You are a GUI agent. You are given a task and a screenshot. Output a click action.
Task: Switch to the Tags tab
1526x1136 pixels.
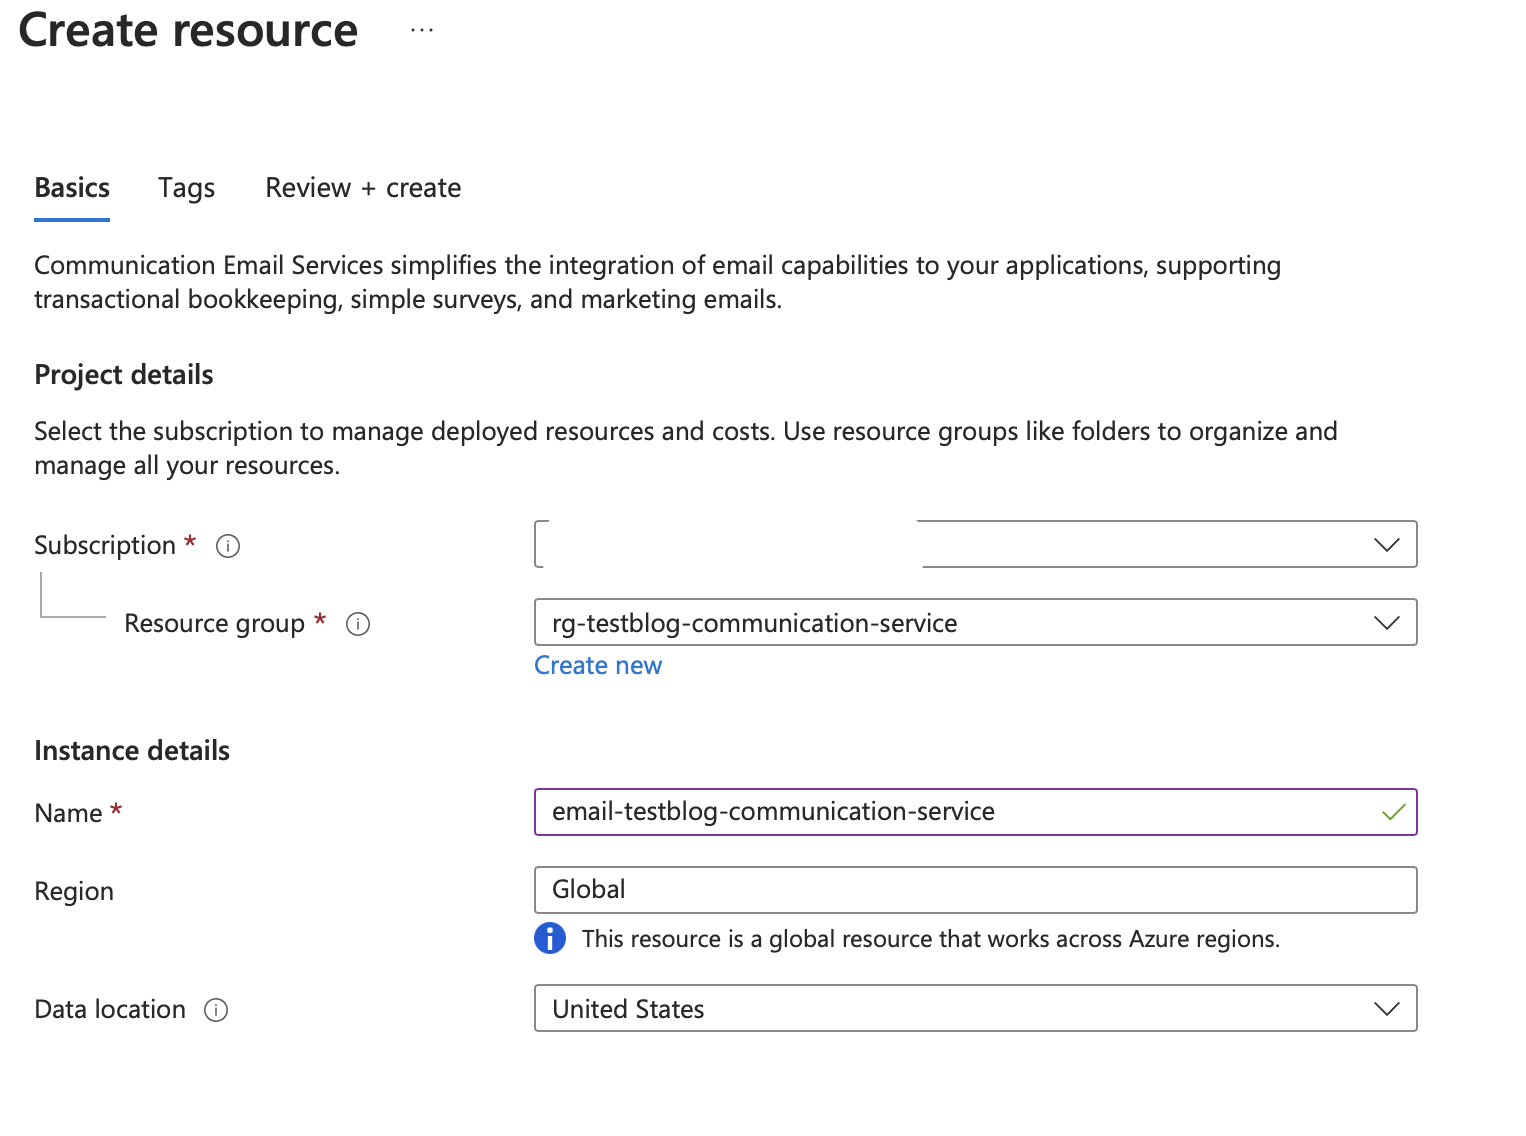pos(186,187)
